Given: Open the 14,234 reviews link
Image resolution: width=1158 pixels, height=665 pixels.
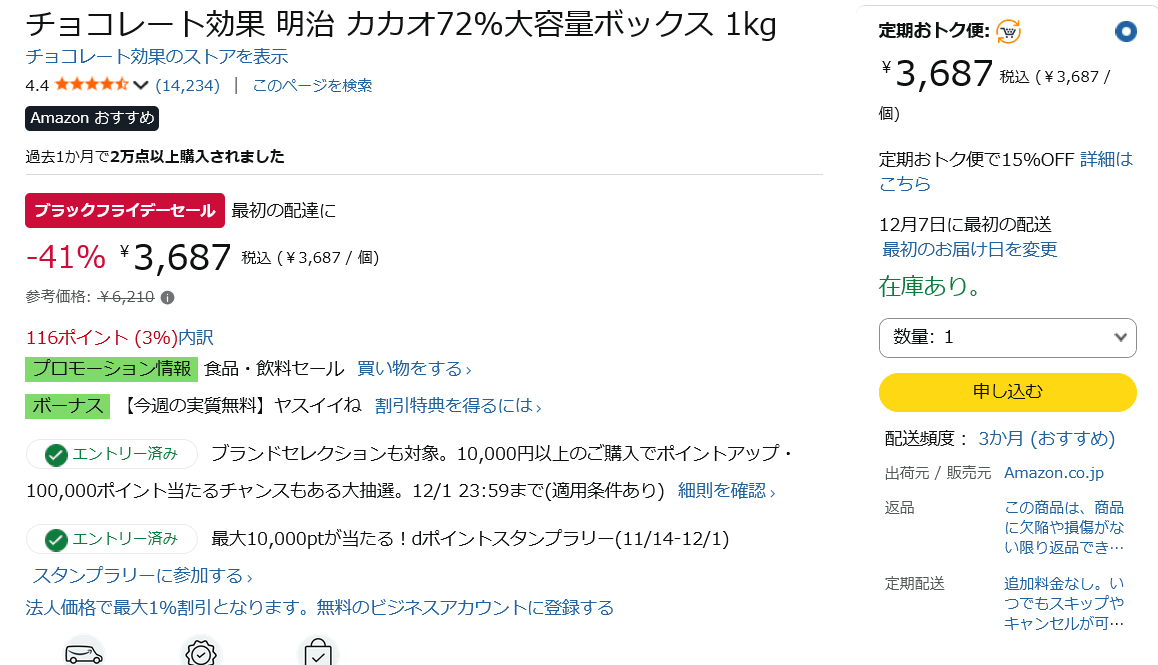Looking at the screenshot, I should click(x=187, y=85).
